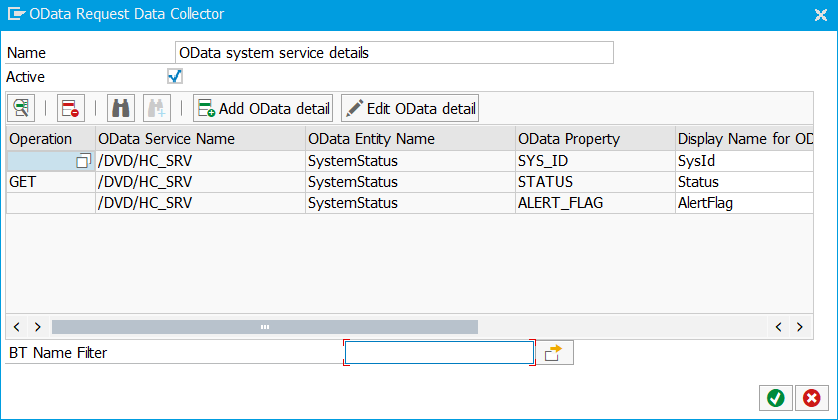Click the delete row toolbar icon
The height and width of the screenshot is (420, 838).
(x=71, y=108)
